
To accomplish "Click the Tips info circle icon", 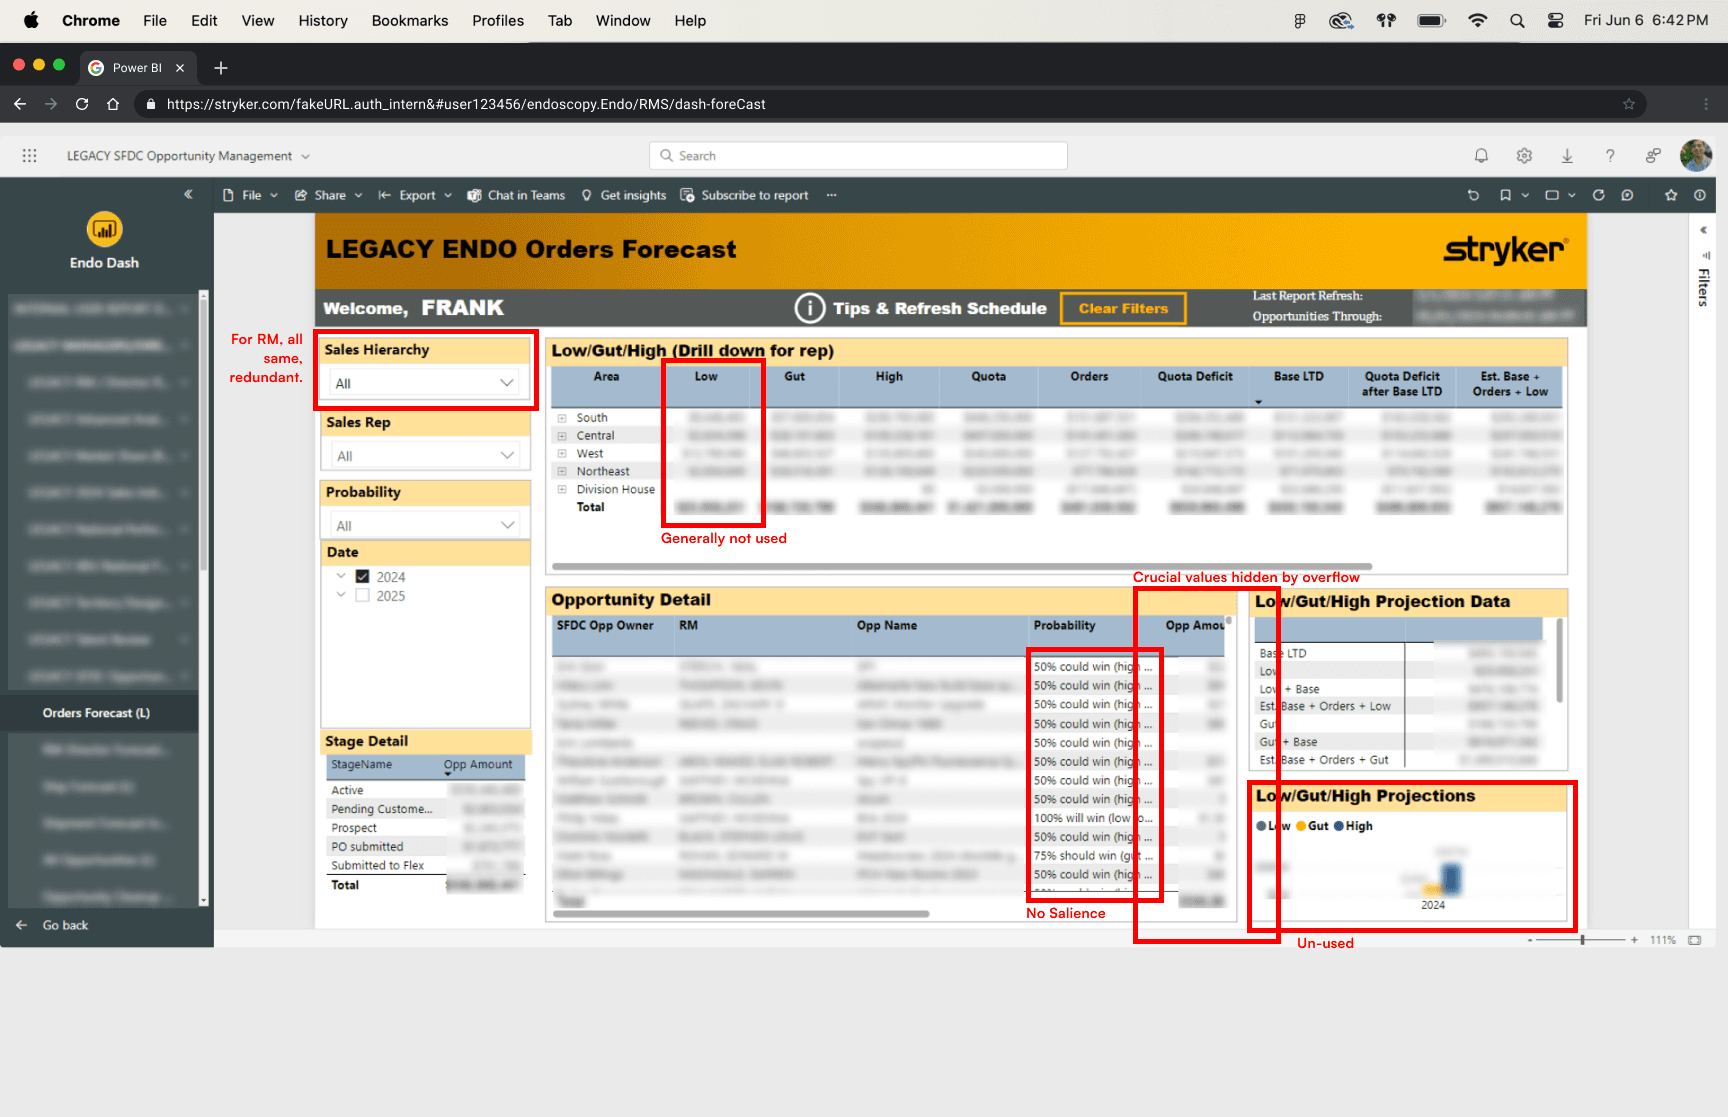I will click(810, 308).
